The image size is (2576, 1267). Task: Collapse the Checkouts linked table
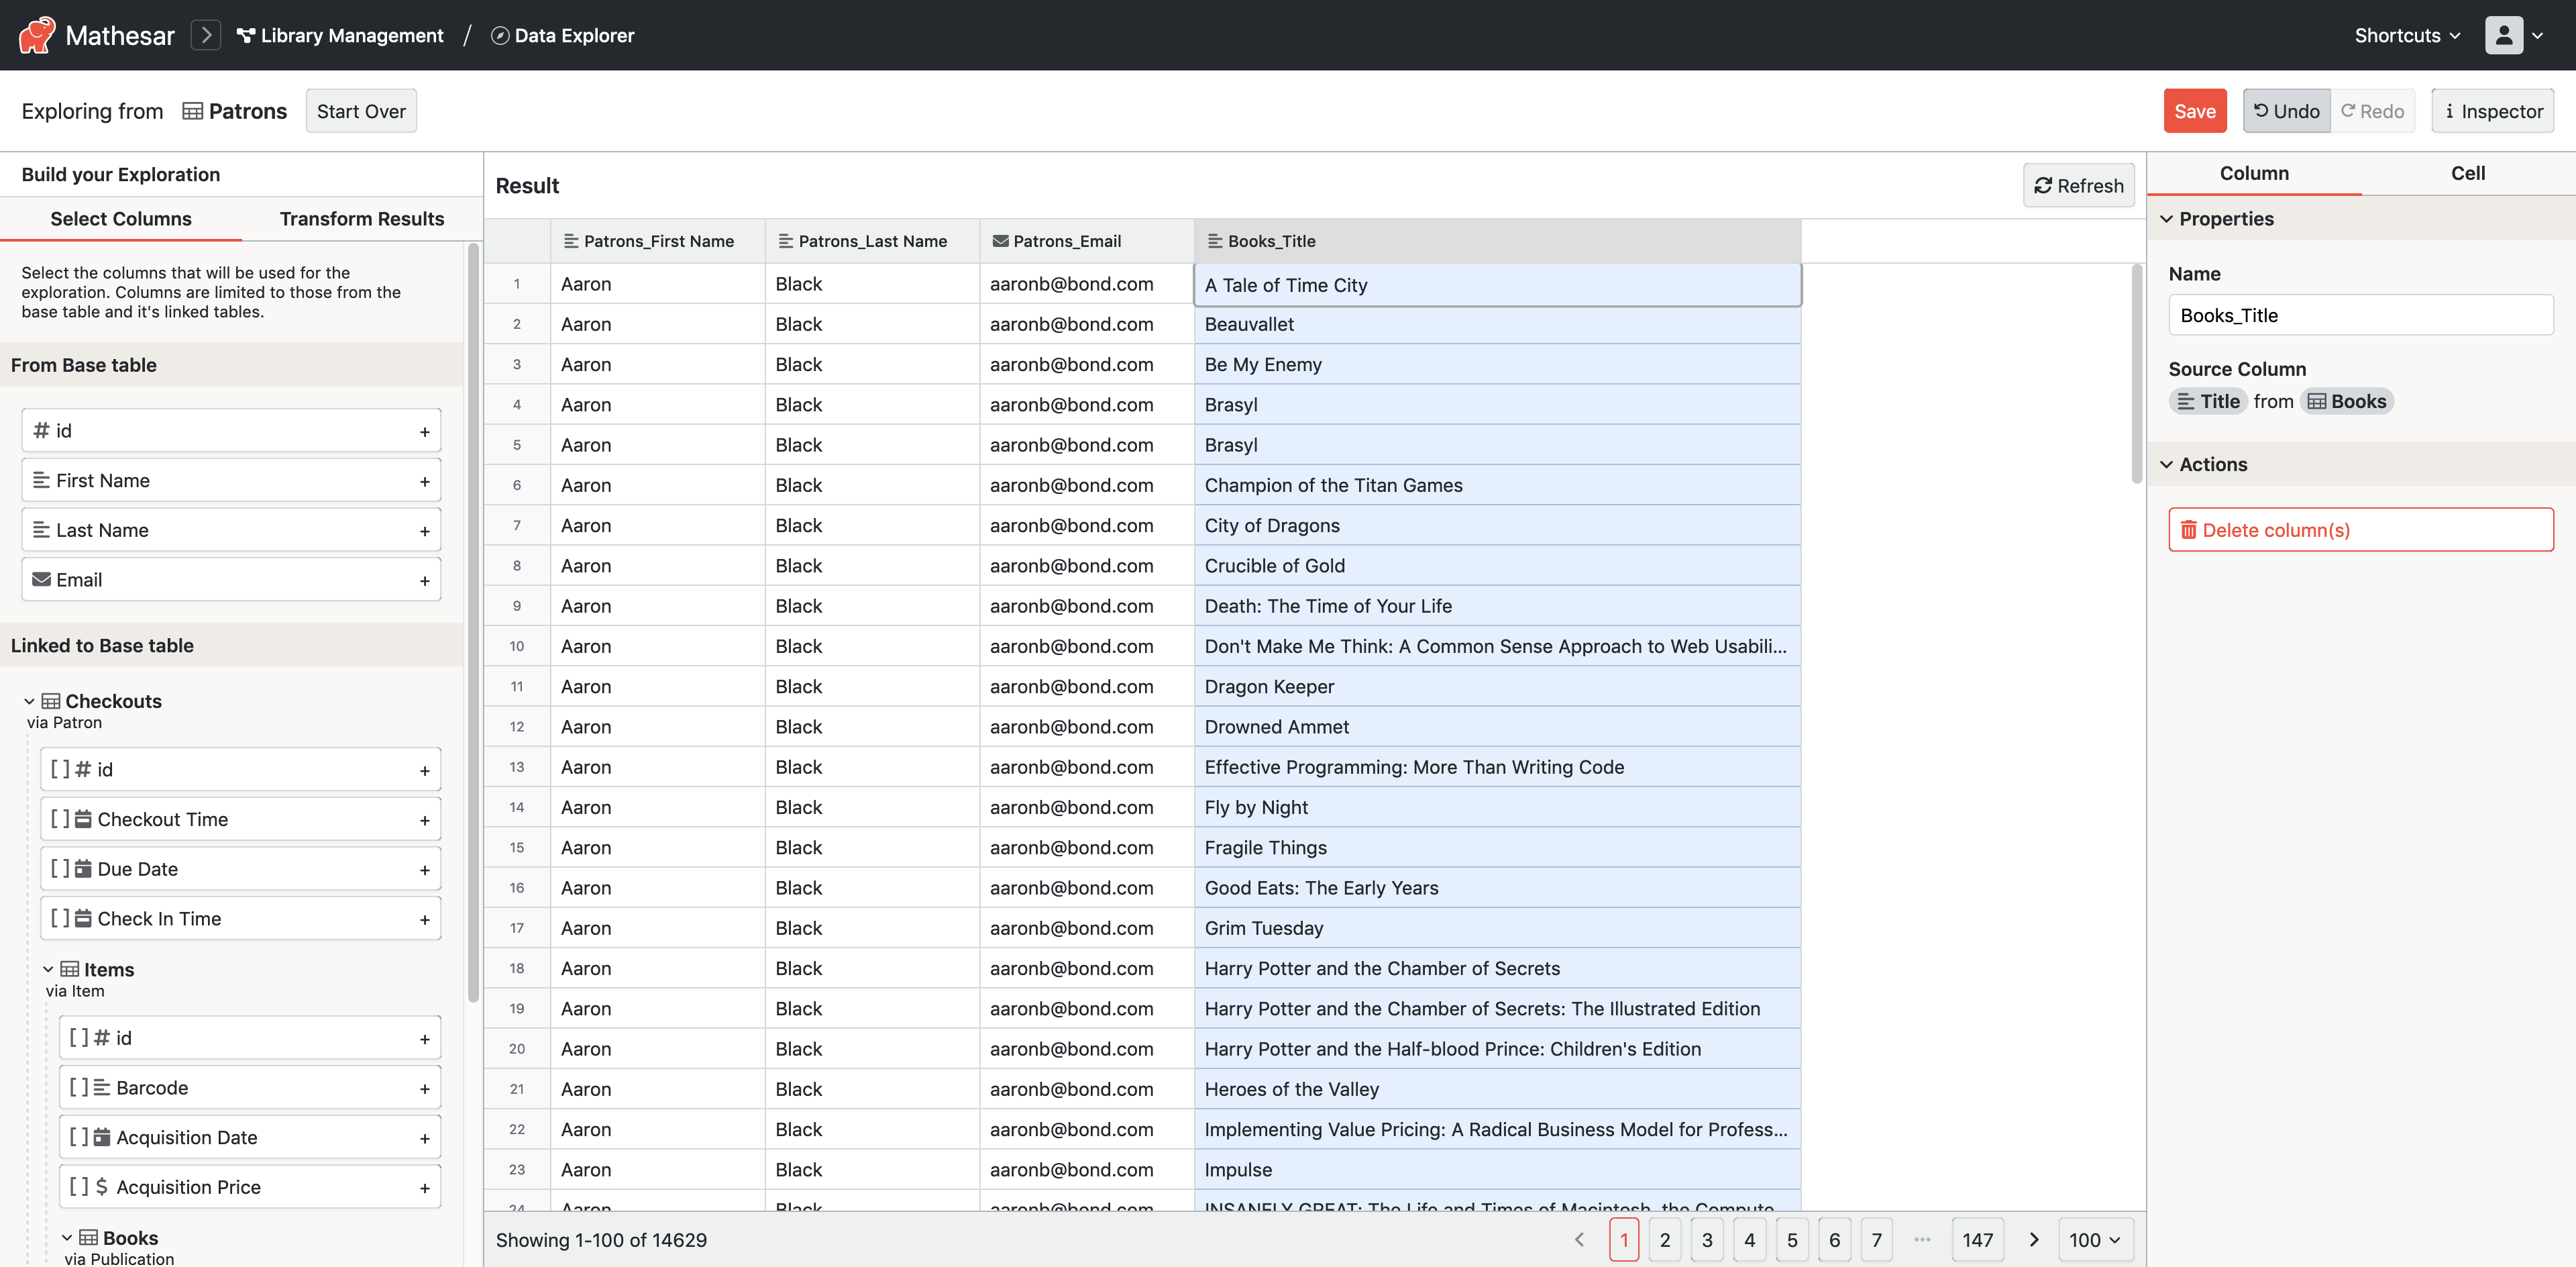(x=29, y=701)
